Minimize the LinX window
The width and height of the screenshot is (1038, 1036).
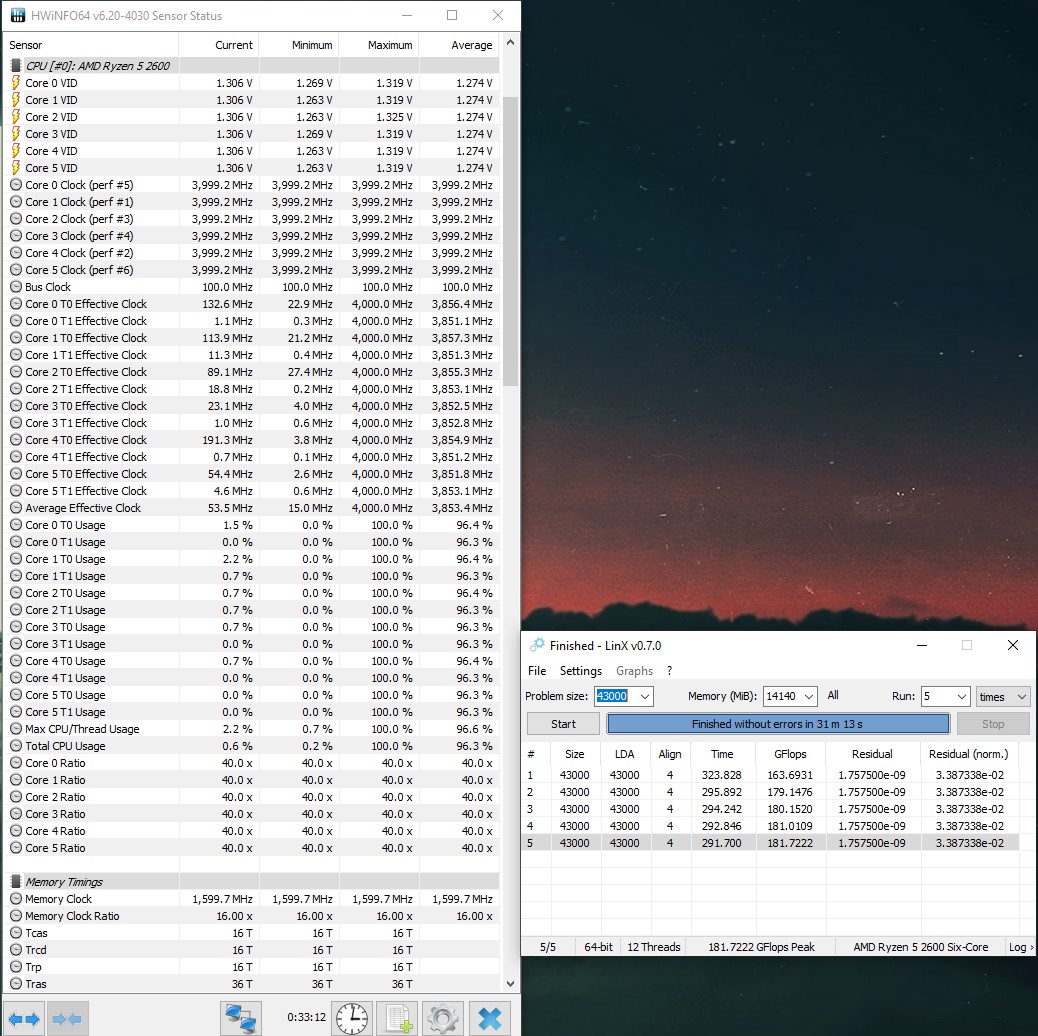pos(921,645)
